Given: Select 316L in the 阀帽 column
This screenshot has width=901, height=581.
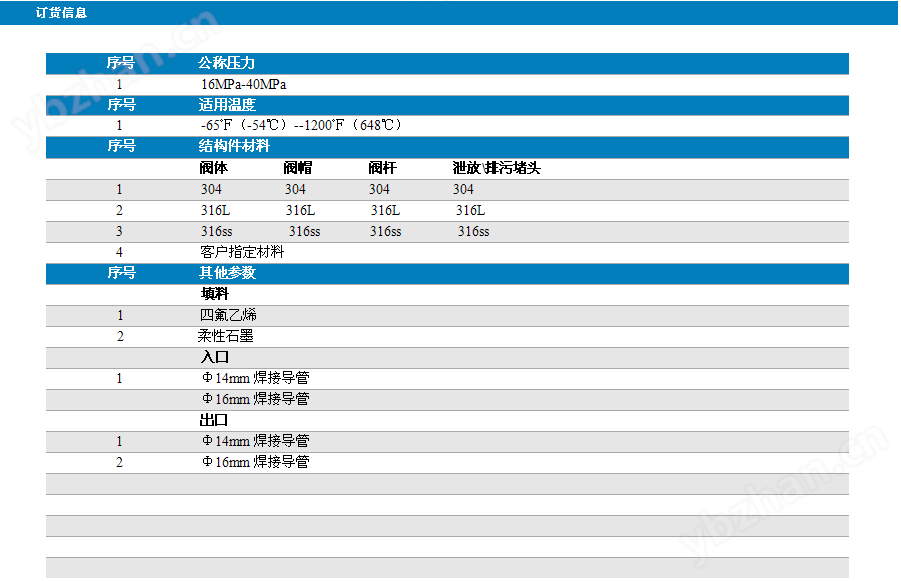Looking at the screenshot, I should coord(300,210).
